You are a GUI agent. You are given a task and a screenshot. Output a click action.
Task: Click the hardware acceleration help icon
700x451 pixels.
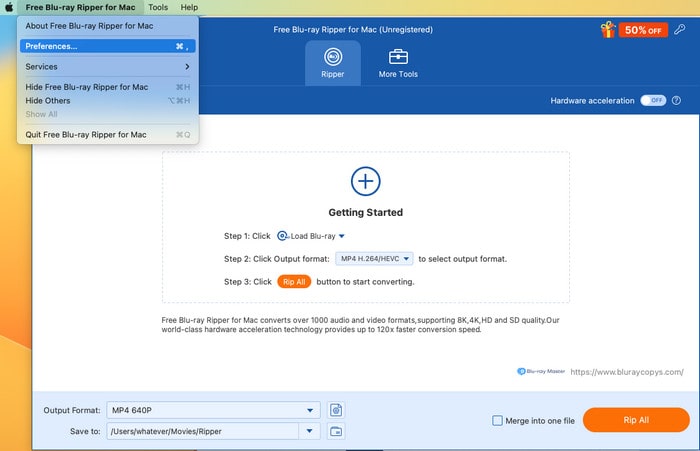[x=677, y=101]
